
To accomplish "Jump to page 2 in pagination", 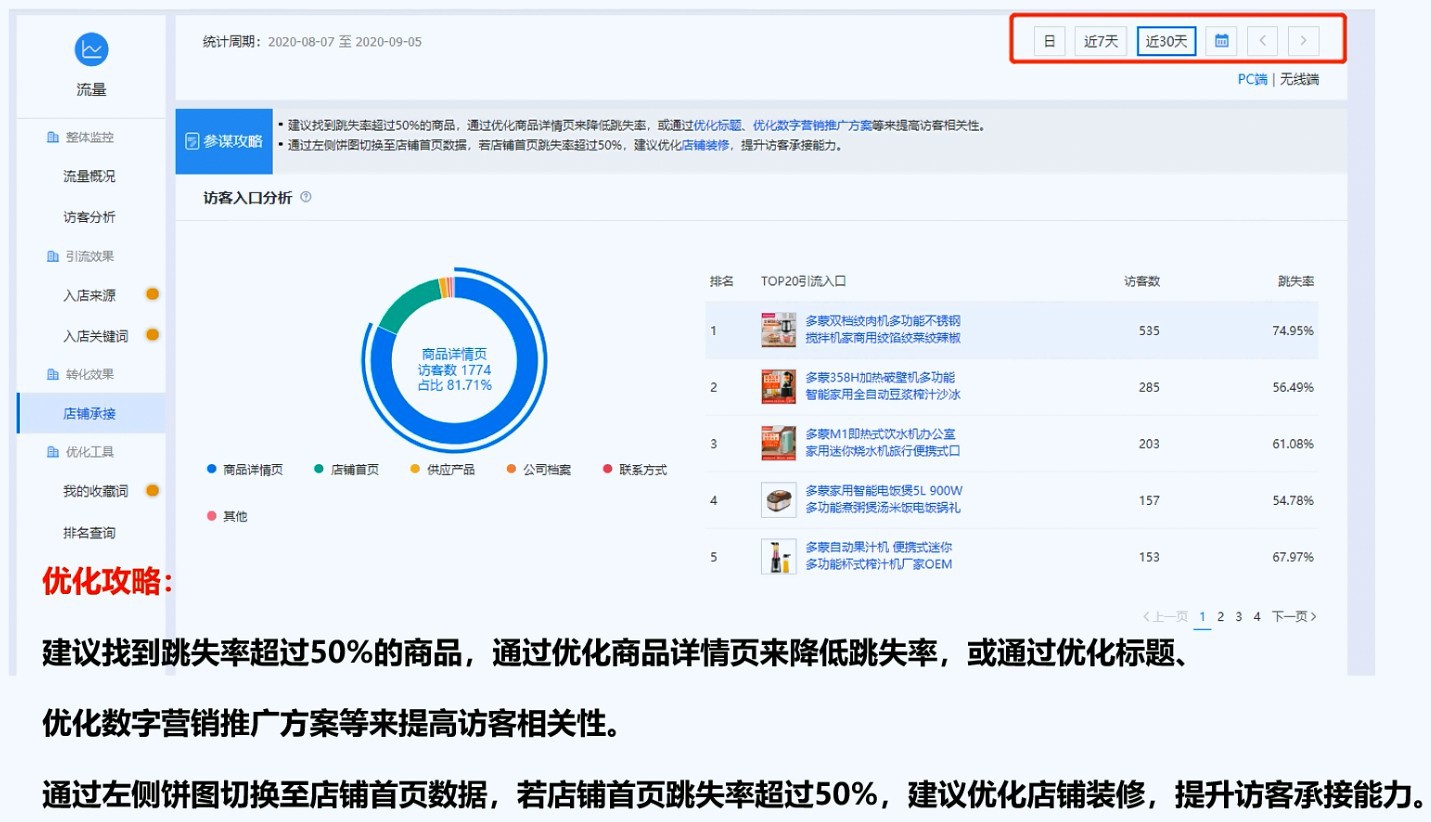I will tap(1221, 617).
